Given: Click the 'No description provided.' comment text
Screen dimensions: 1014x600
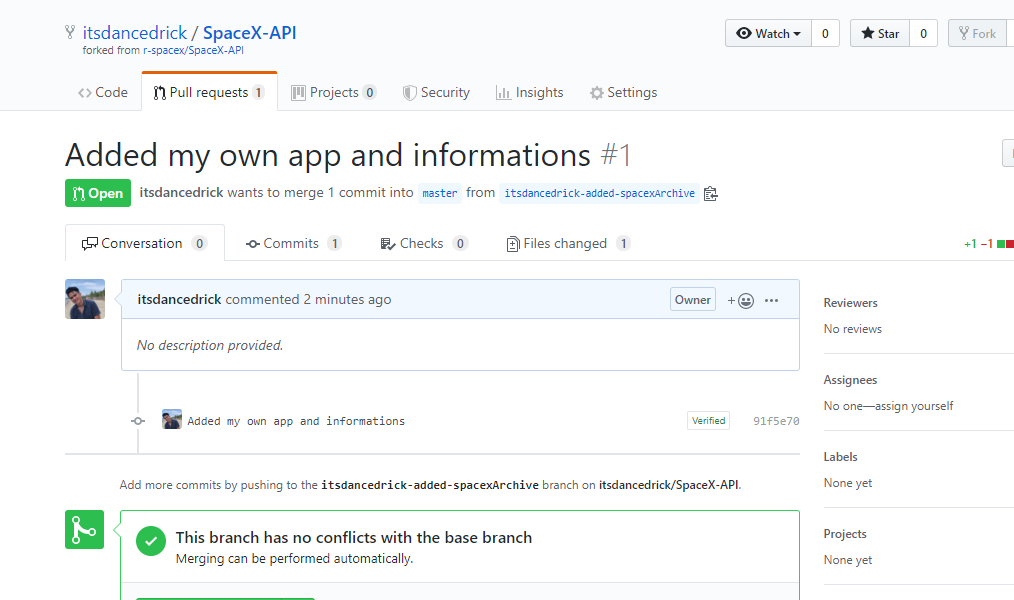Looking at the screenshot, I should (210, 345).
